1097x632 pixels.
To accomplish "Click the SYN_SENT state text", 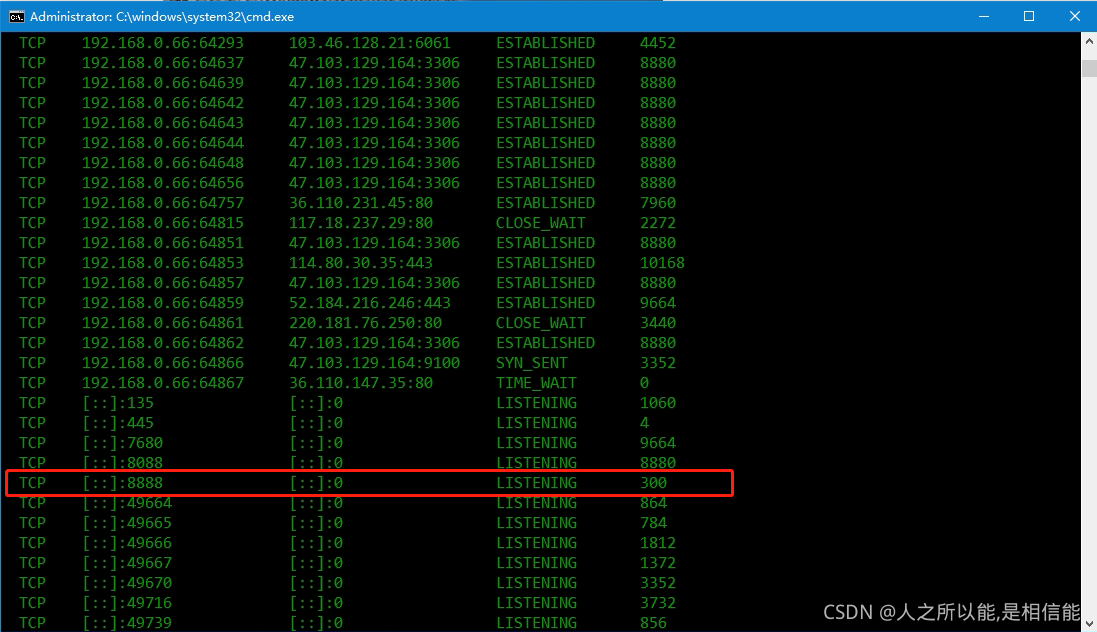I will 532,363.
